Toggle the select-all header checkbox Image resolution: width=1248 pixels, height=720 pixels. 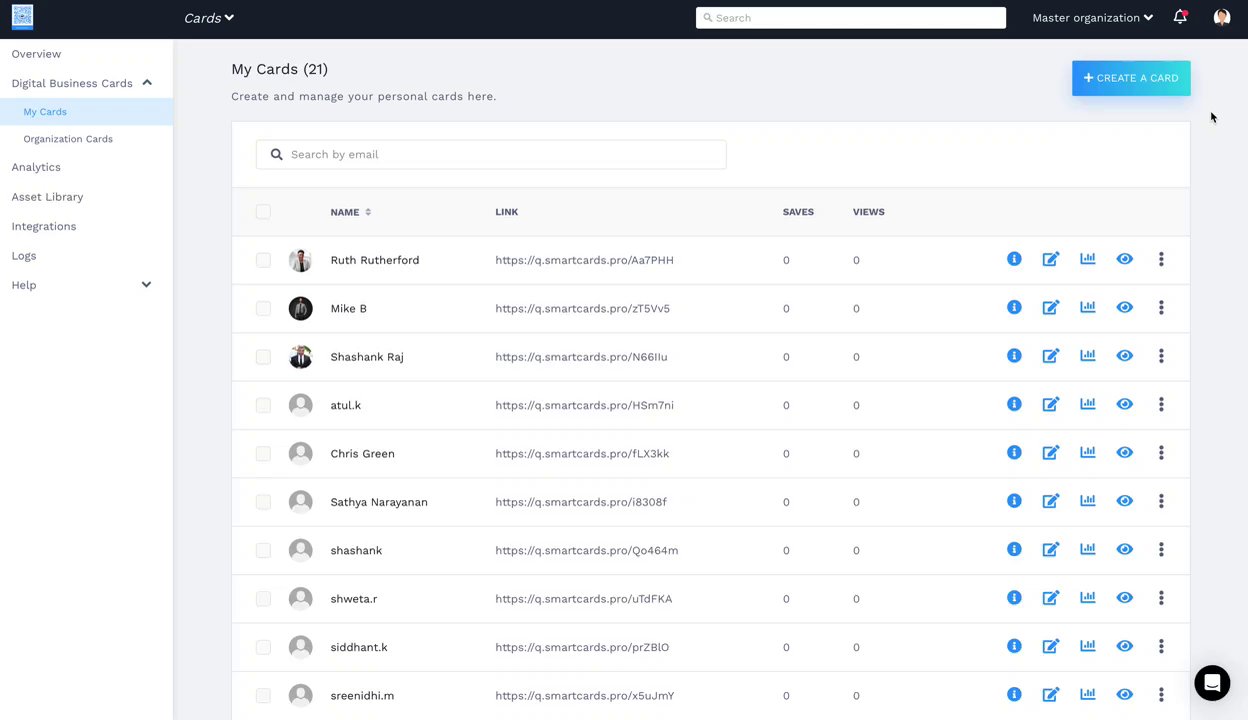(x=263, y=212)
